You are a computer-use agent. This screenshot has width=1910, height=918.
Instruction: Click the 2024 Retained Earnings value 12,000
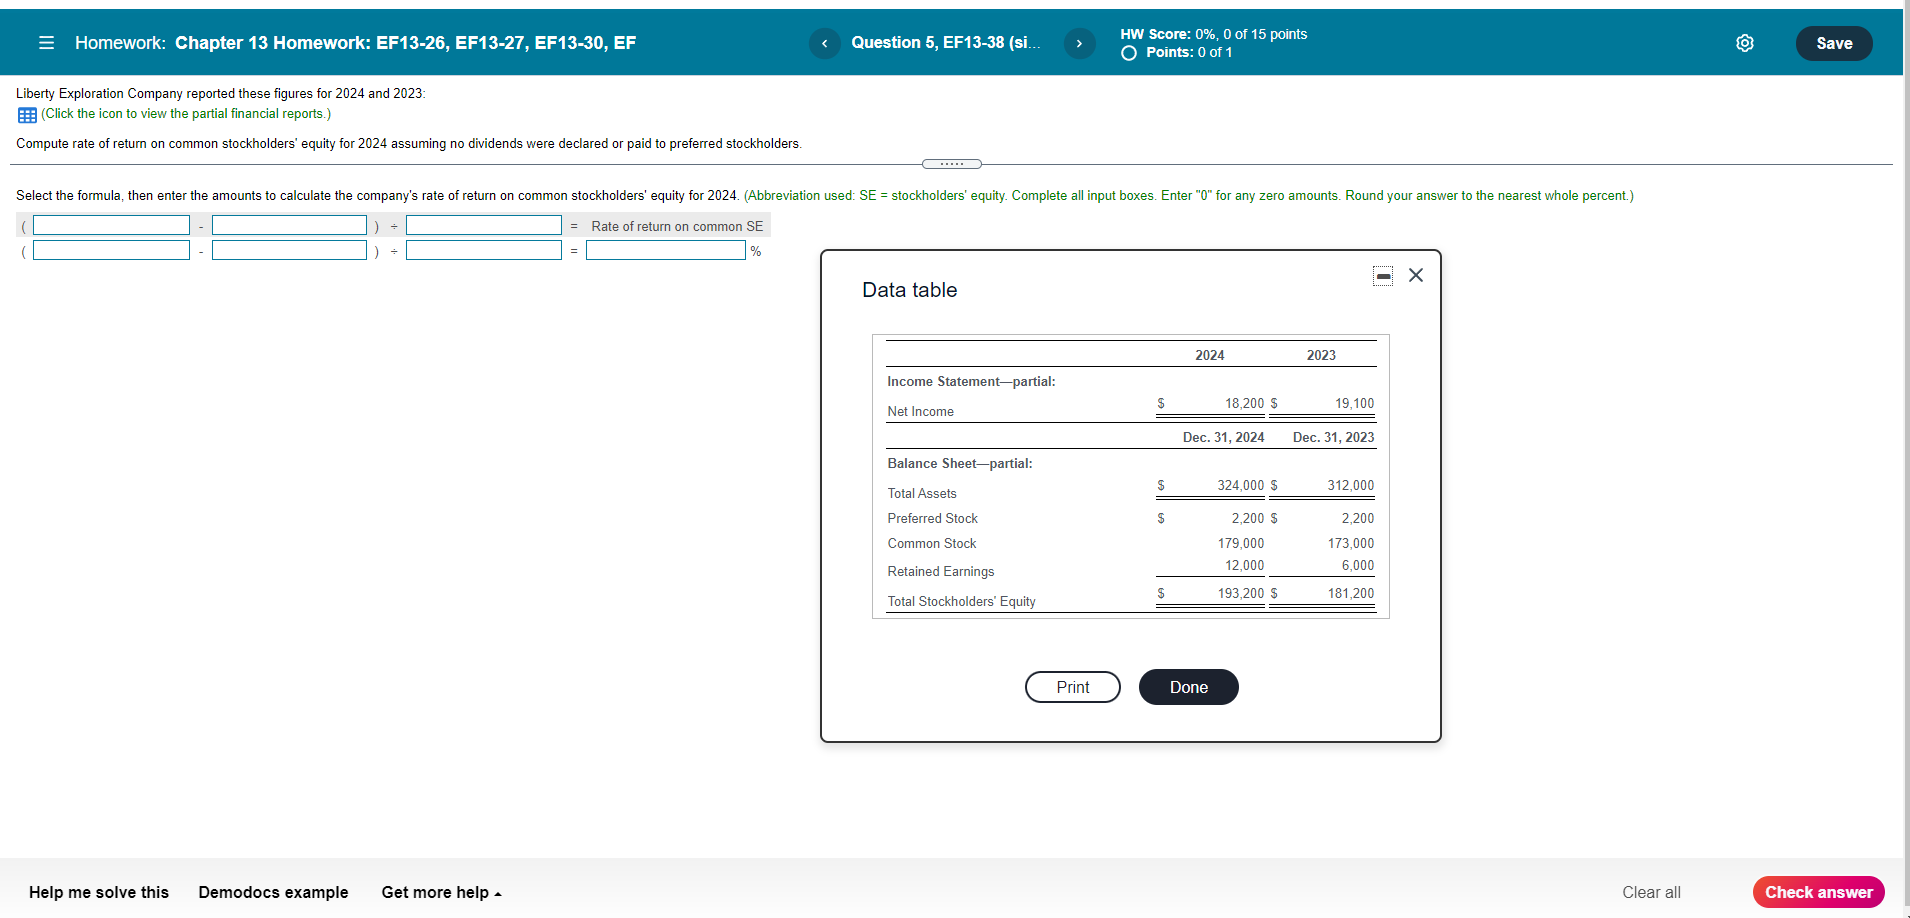(1244, 566)
